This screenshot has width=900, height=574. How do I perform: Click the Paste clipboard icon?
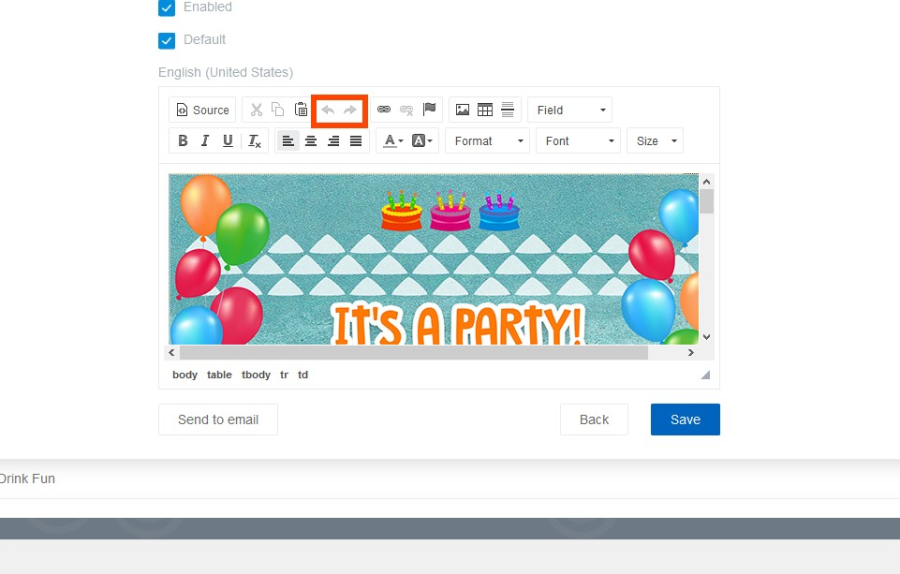pyautogui.click(x=301, y=110)
